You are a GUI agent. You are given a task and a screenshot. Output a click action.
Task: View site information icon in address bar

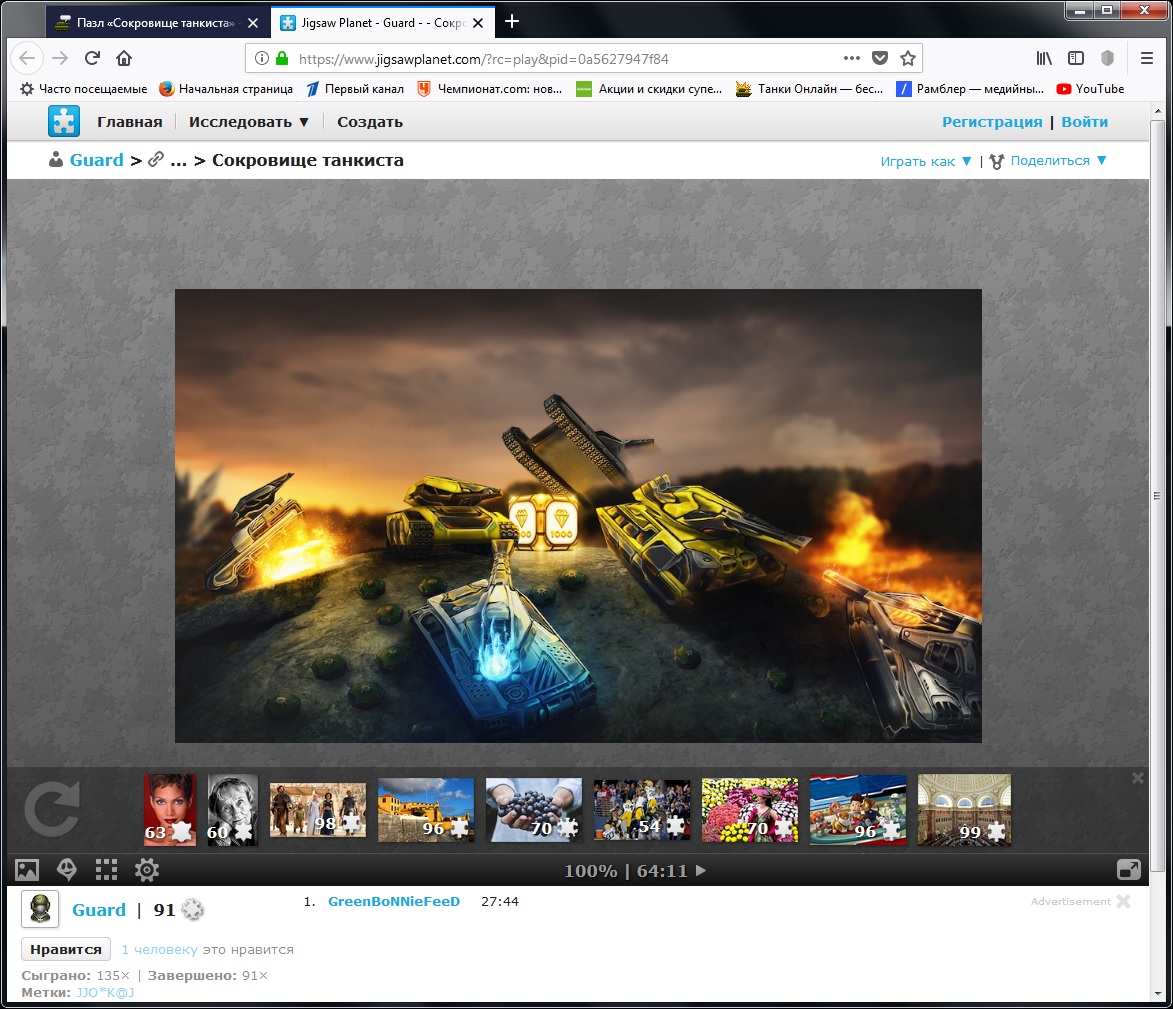(x=262, y=58)
